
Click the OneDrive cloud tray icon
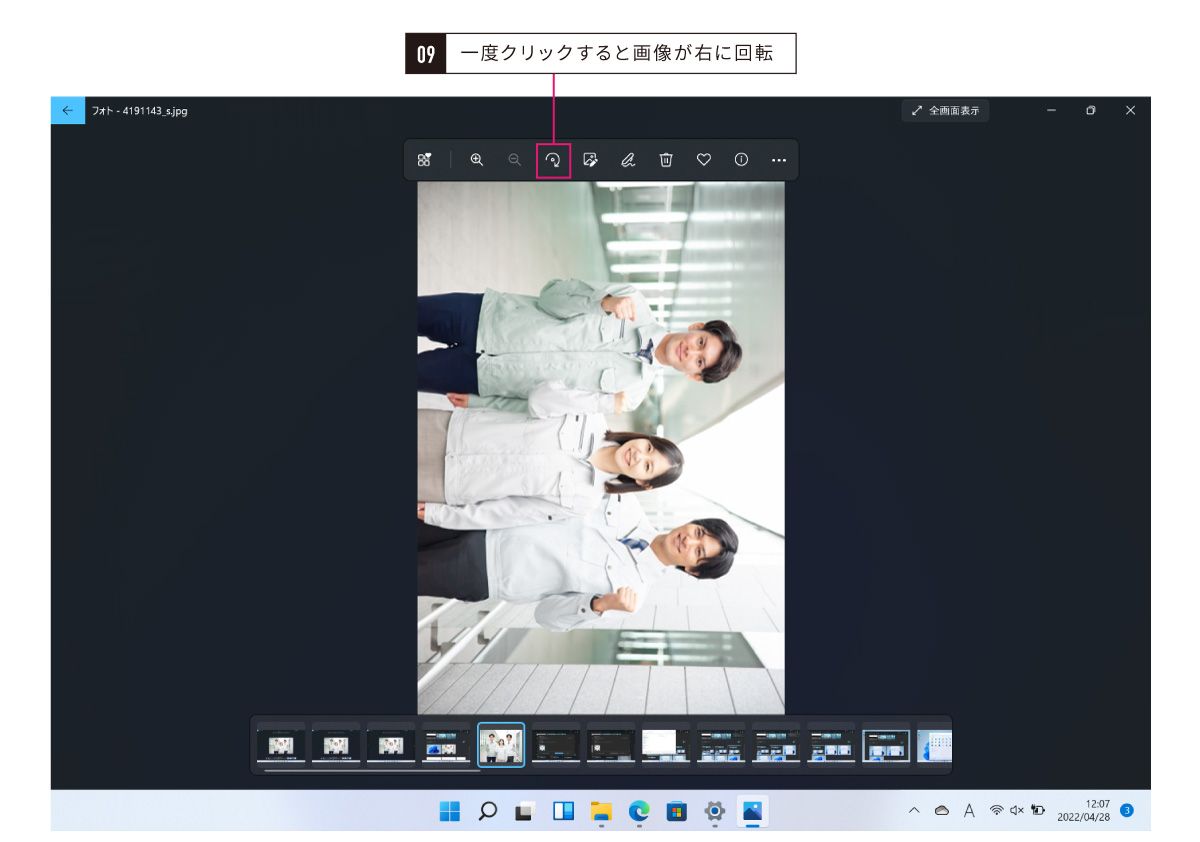click(x=941, y=811)
